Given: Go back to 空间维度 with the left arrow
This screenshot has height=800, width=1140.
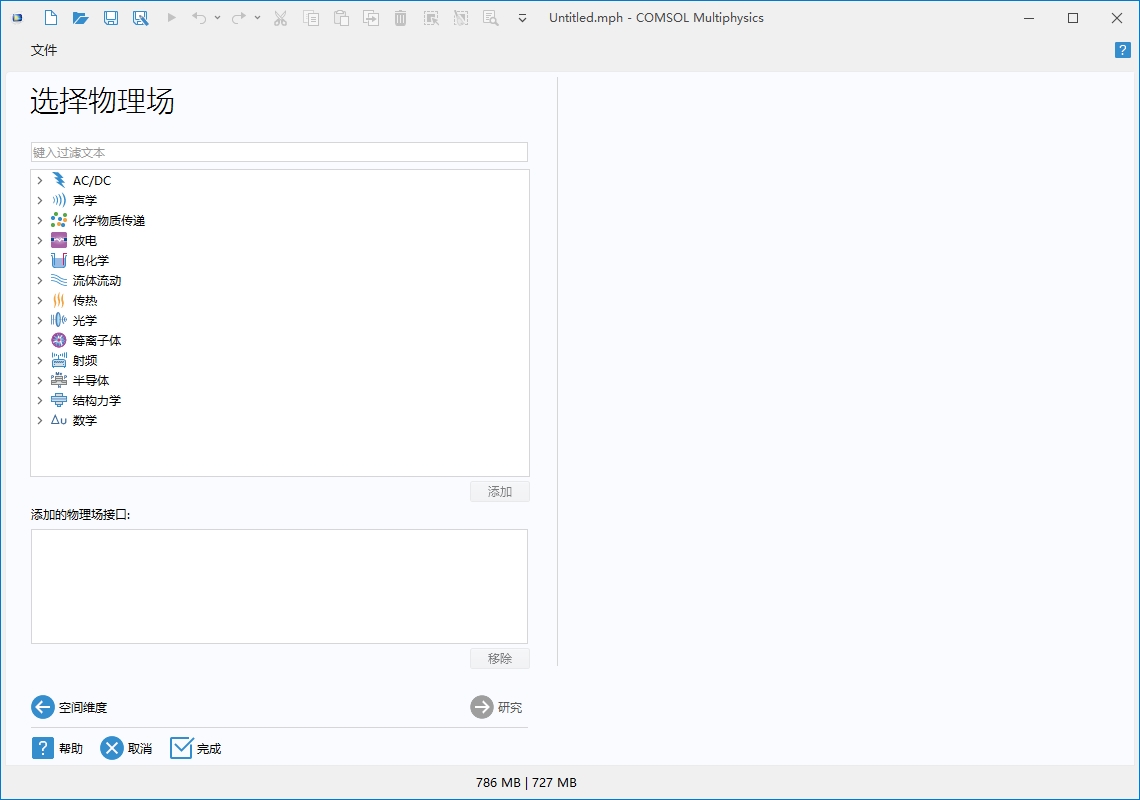Looking at the screenshot, I should tap(43, 707).
